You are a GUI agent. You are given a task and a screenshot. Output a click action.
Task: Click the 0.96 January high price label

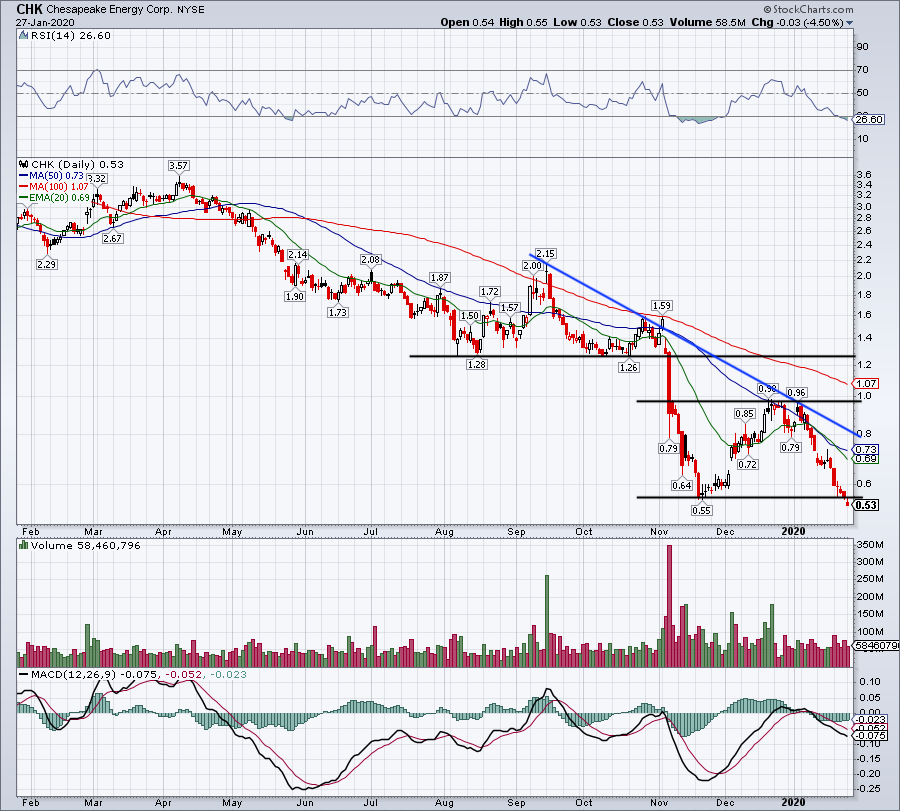(797, 393)
